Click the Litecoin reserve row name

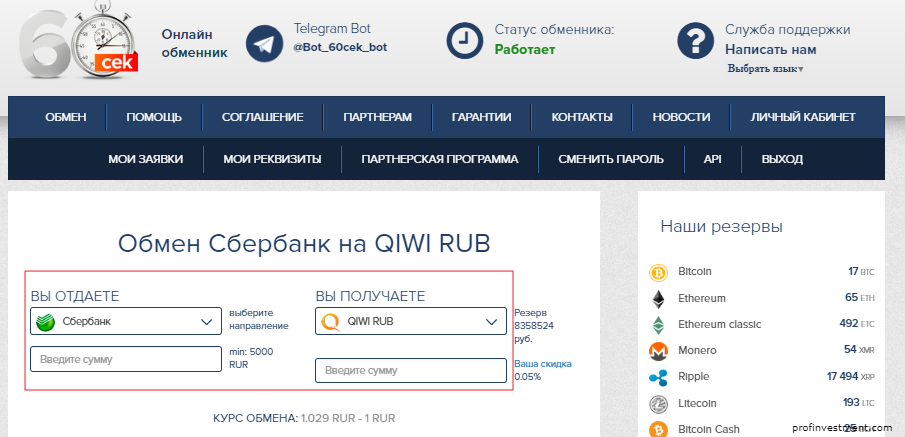[x=697, y=403]
